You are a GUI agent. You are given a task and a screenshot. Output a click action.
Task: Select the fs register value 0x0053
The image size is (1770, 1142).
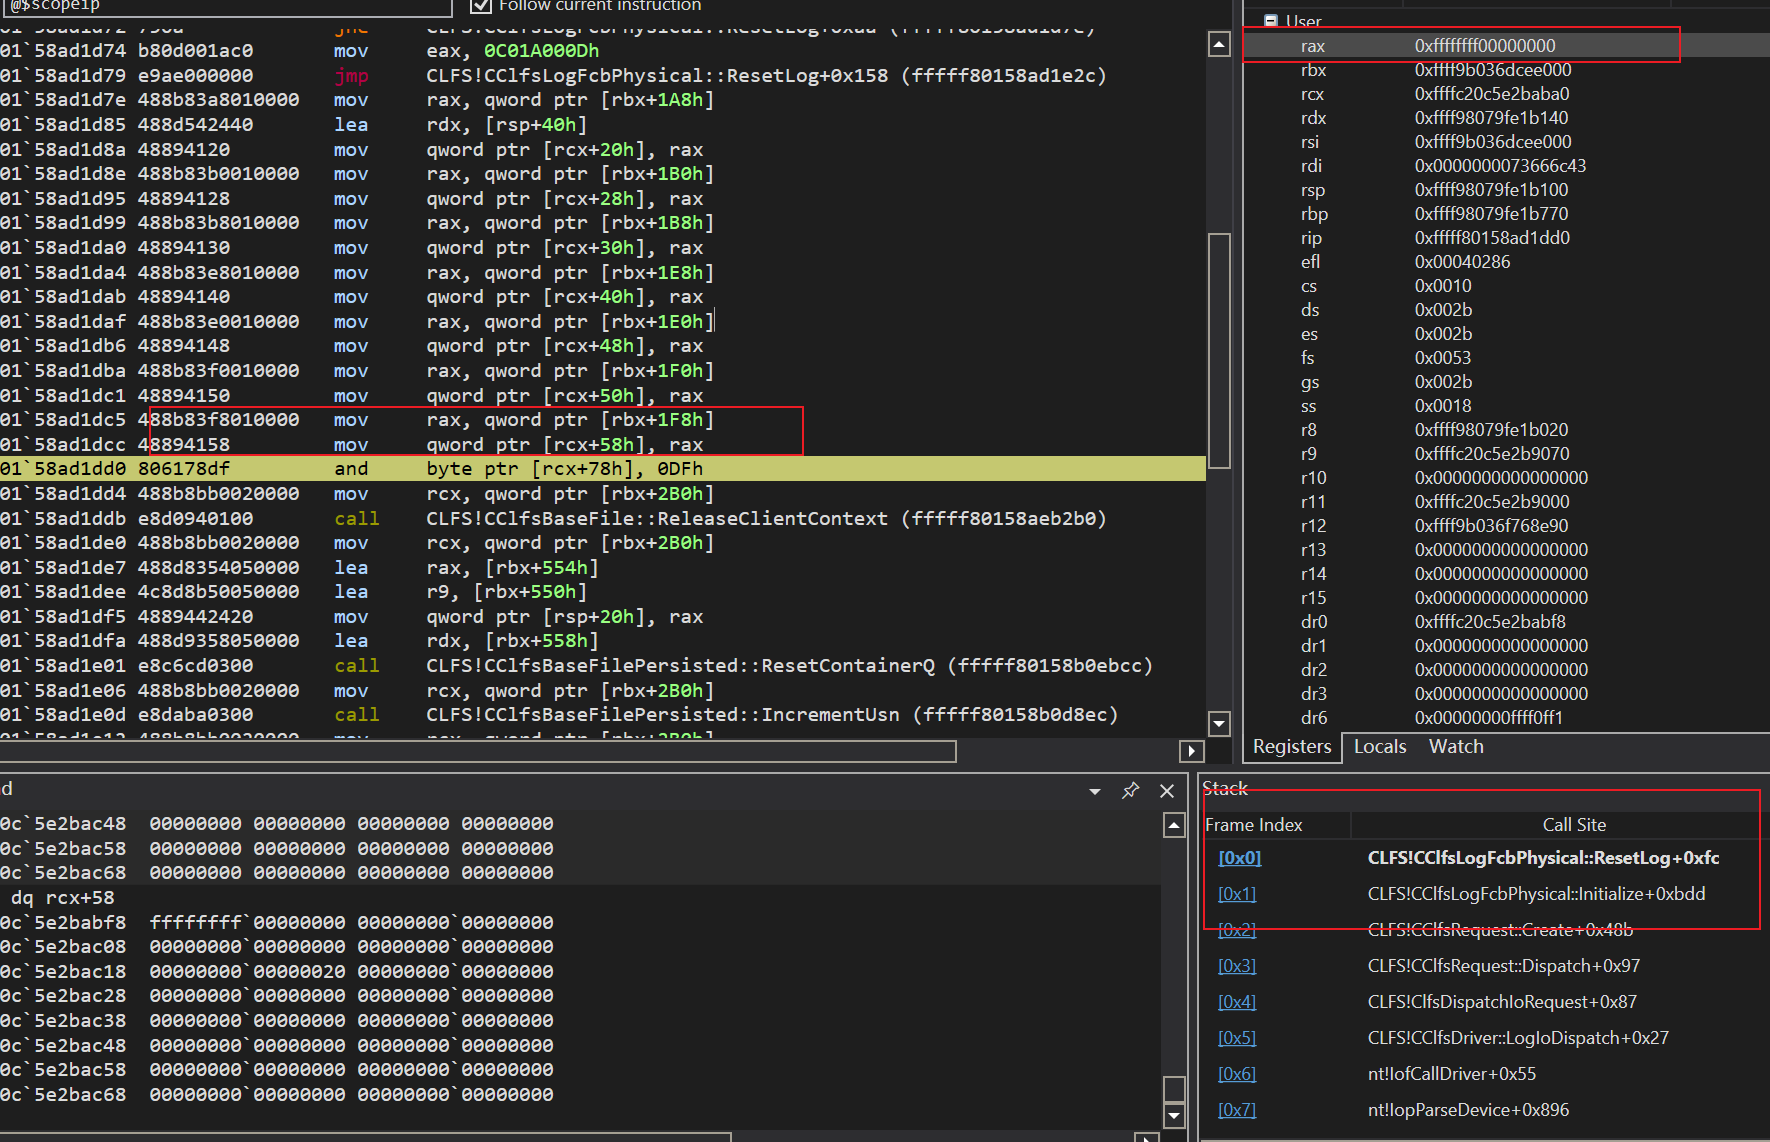(1442, 358)
